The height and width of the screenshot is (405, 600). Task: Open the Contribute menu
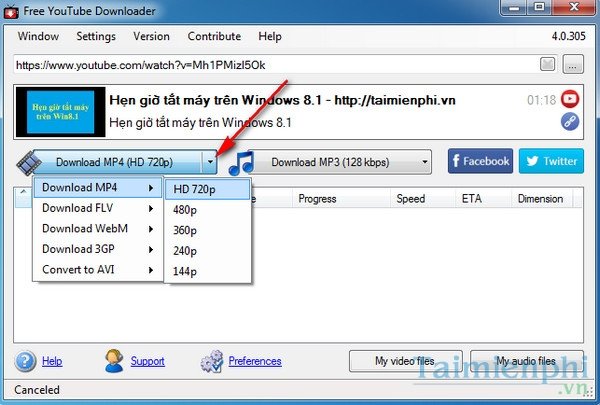[214, 36]
